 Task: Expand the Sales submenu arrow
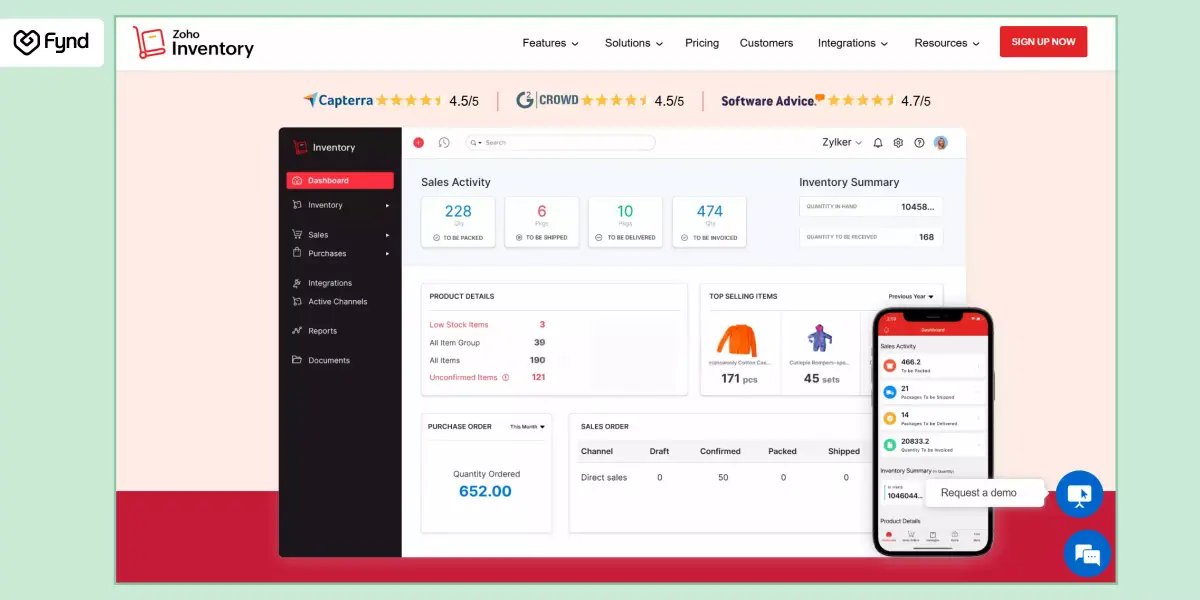tap(388, 235)
